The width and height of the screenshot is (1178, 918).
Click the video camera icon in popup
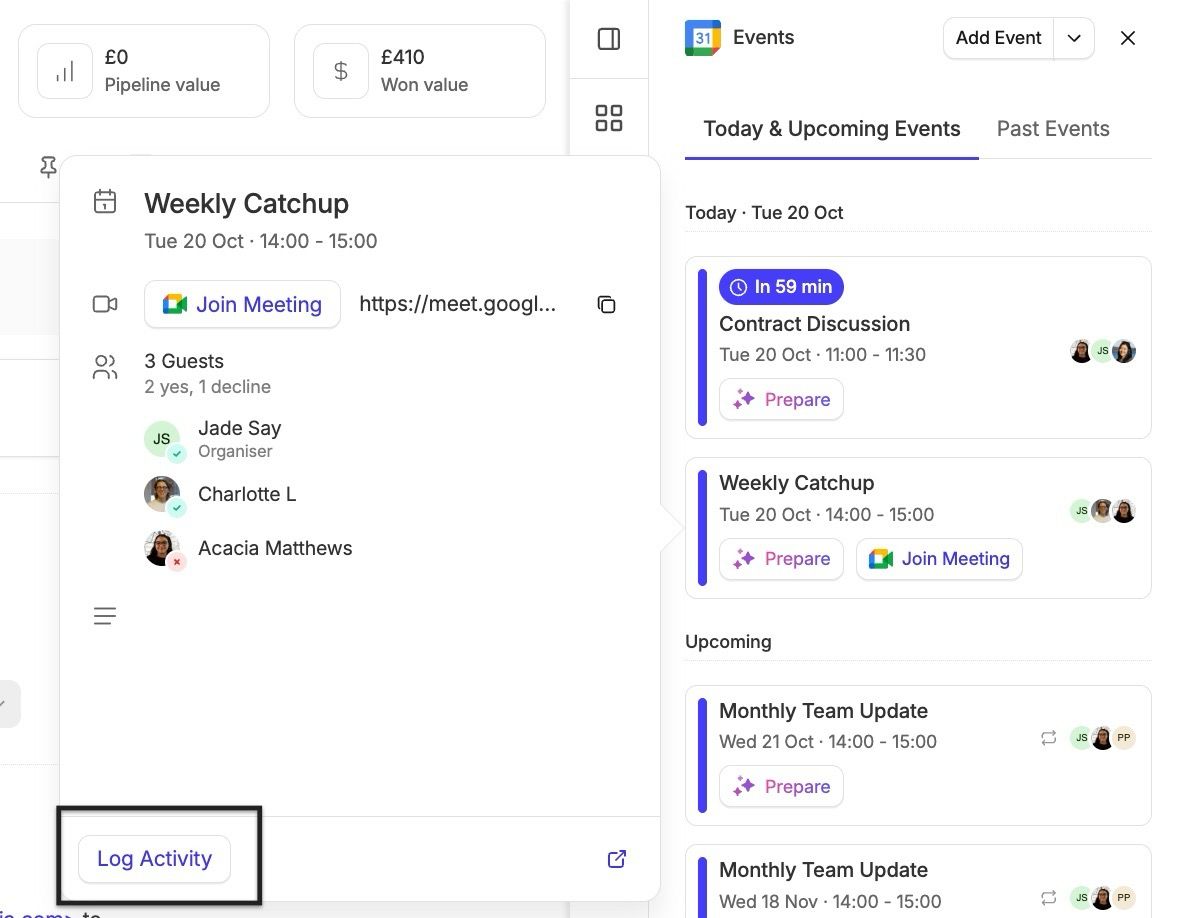pyautogui.click(x=105, y=304)
